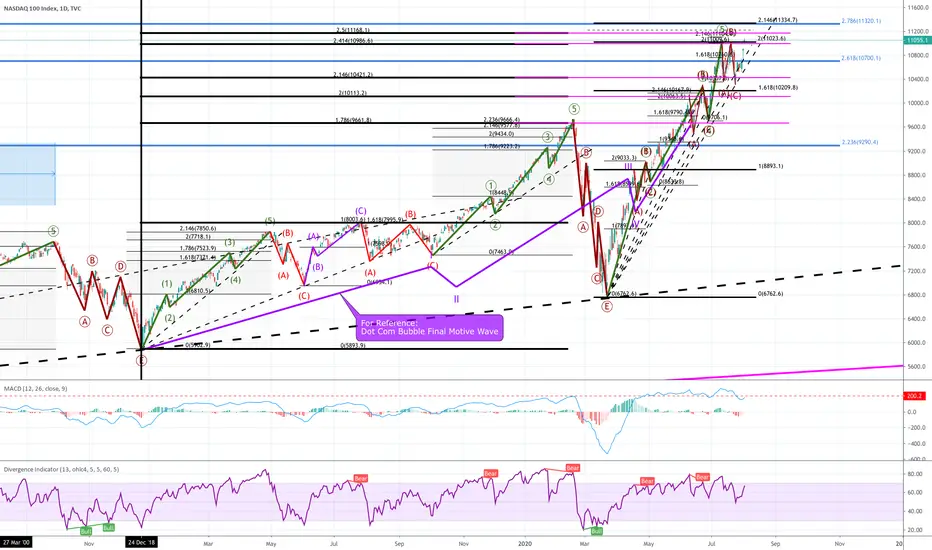Select the purple Dot Com Bubble reference callout

[x=430, y=327]
